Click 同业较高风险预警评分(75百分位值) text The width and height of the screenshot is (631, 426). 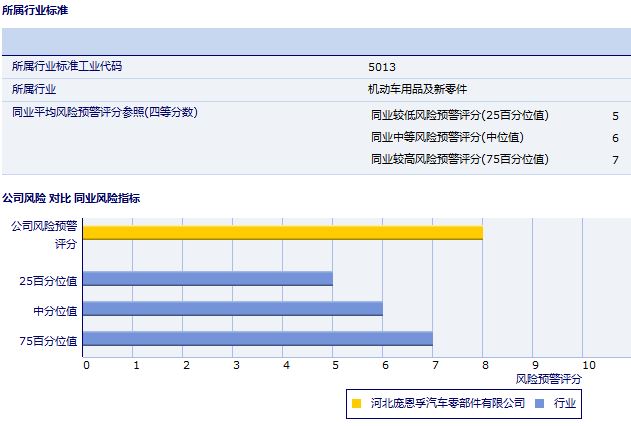coord(460,159)
